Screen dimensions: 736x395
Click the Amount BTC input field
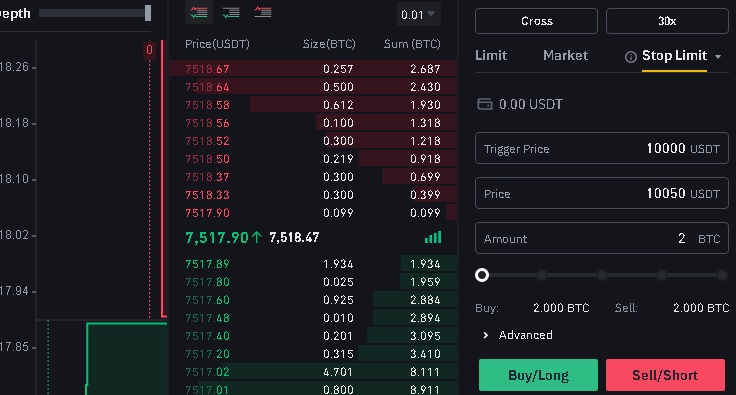pyautogui.click(x=602, y=238)
